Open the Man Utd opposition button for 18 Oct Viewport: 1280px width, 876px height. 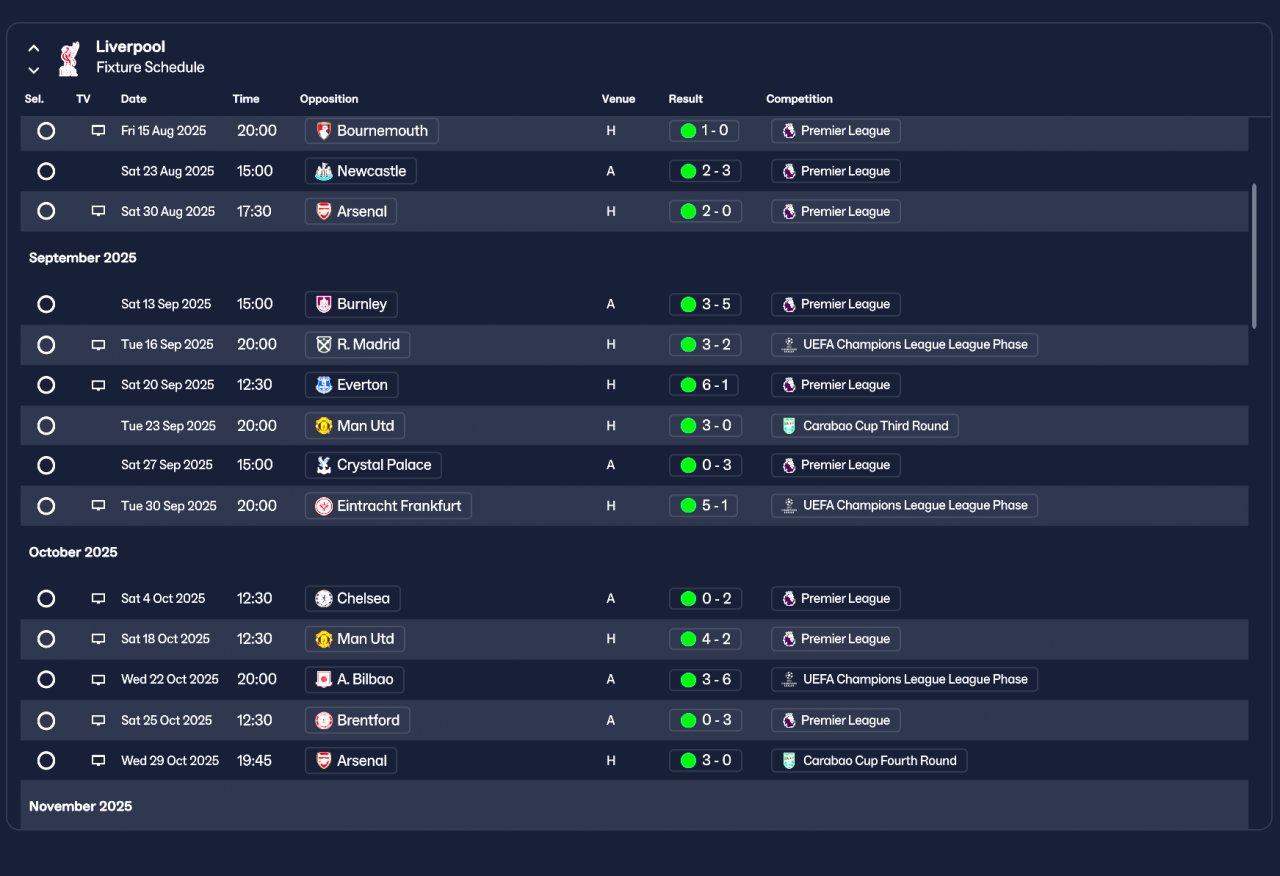pyautogui.click(x=355, y=639)
